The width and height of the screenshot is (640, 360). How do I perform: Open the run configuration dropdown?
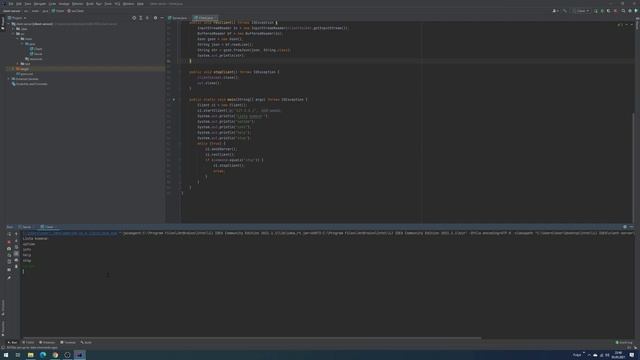[581, 11]
